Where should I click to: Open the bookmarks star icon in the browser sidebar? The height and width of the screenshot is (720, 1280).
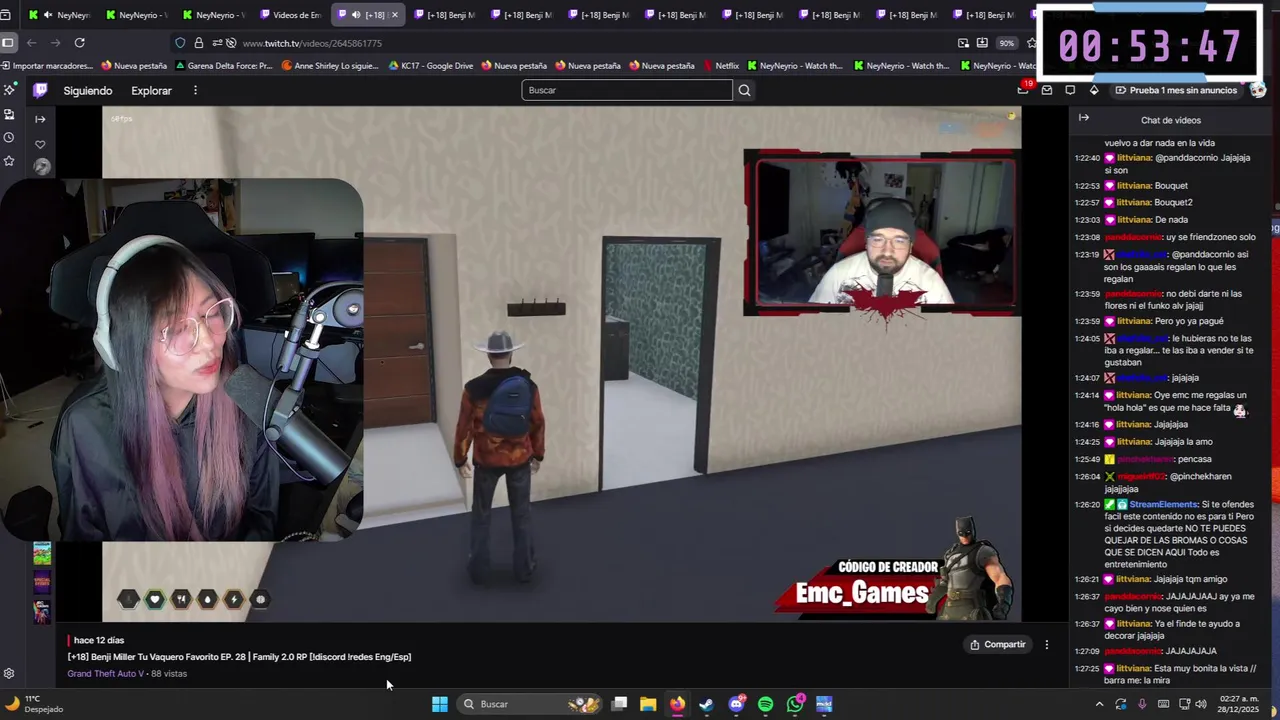click(9, 160)
